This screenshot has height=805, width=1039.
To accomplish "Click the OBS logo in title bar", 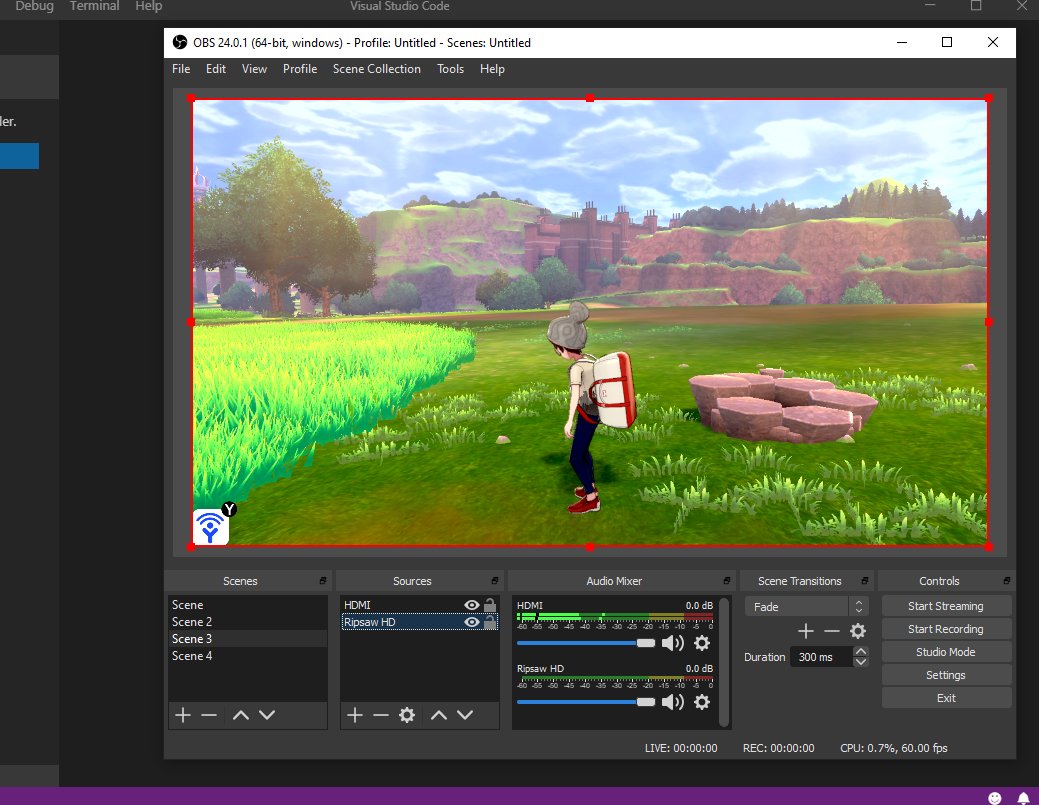I will pos(180,42).
